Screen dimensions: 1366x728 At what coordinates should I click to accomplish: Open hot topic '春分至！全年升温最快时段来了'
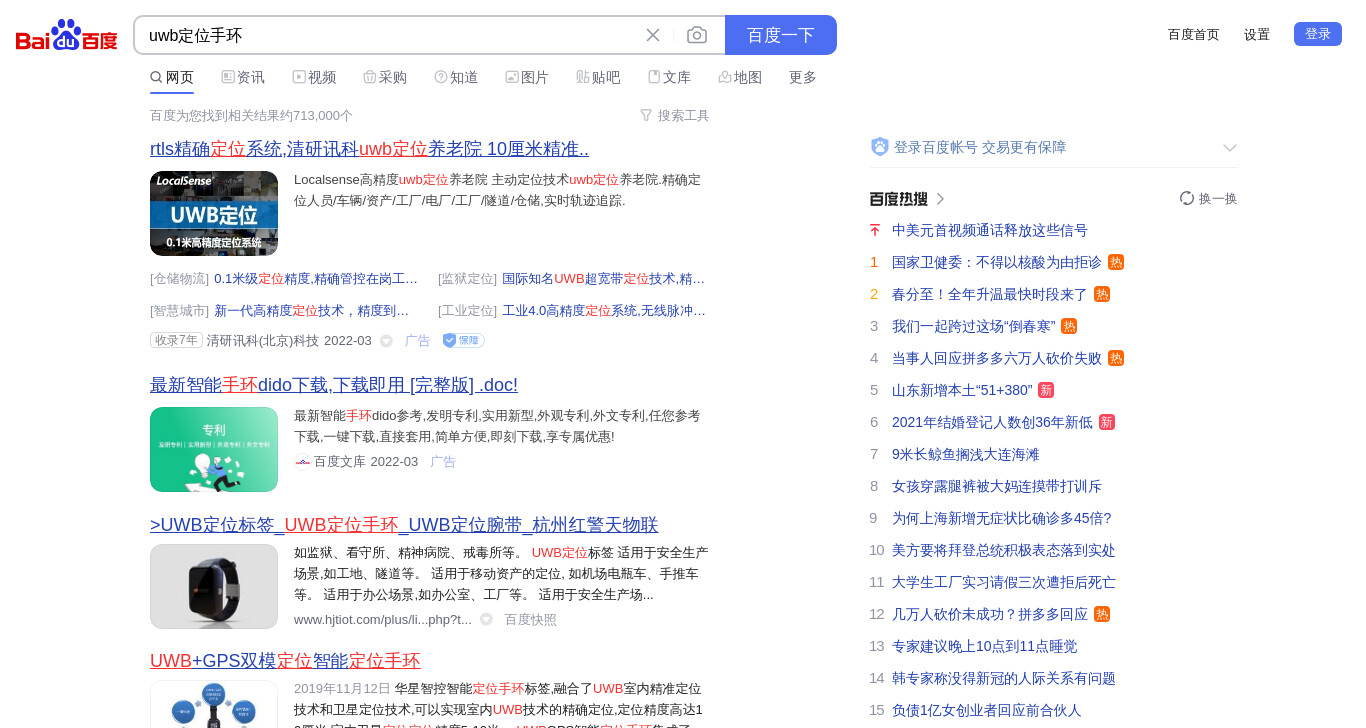point(990,294)
